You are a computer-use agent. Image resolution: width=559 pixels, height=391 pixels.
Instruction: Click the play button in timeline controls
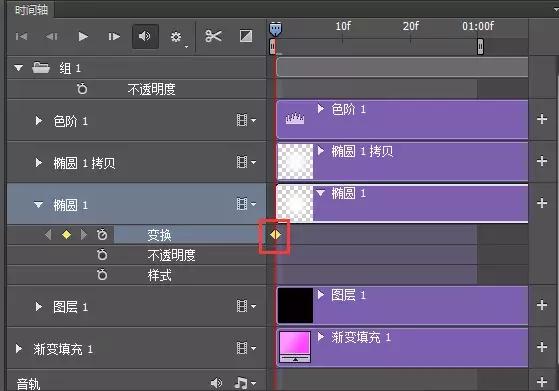[x=83, y=37]
